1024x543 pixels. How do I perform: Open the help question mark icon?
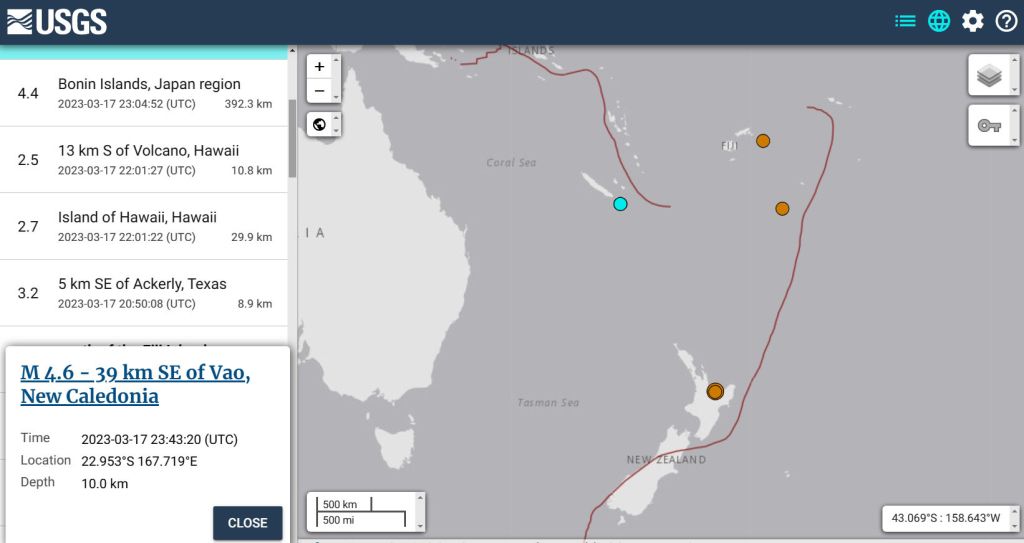click(x=1006, y=21)
